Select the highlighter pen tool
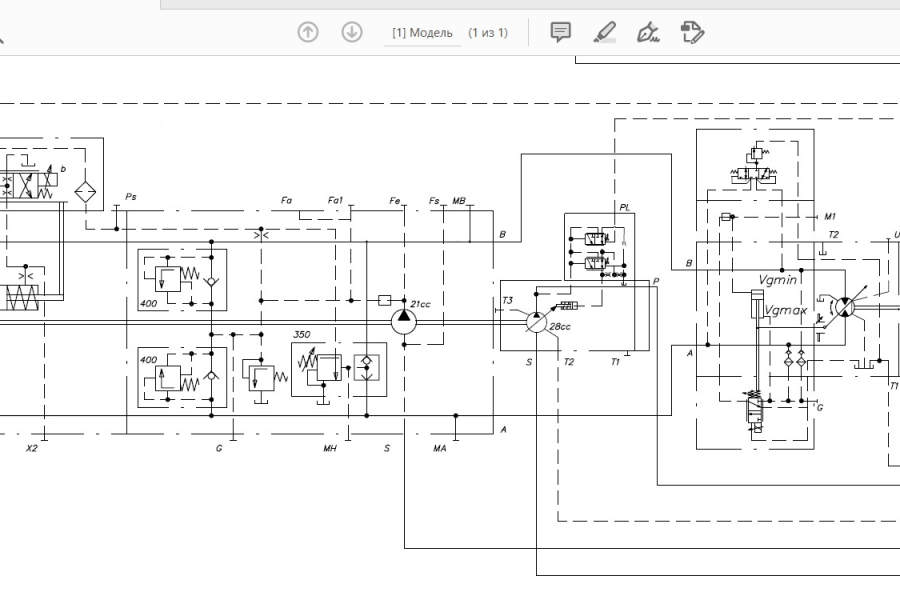This screenshot has width=900, height=600. 604,32
